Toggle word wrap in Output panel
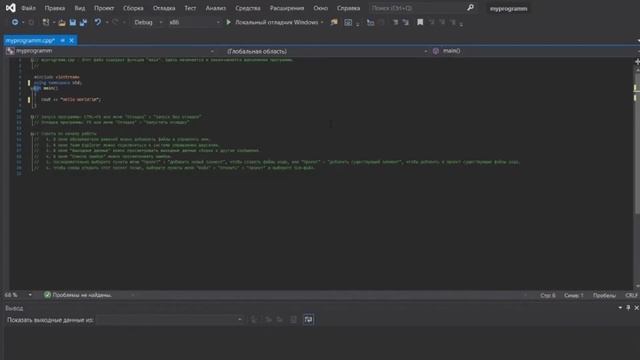Image resolution: width=640 pixels, height=360 pixels. click(309, 320)
